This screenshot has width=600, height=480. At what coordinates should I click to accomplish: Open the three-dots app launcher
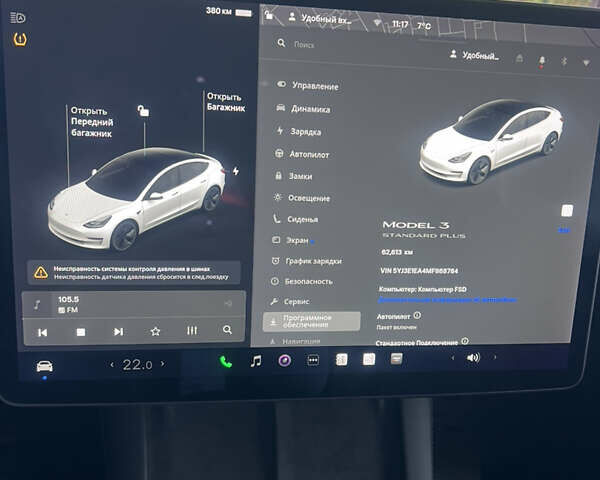click(313, 360)
